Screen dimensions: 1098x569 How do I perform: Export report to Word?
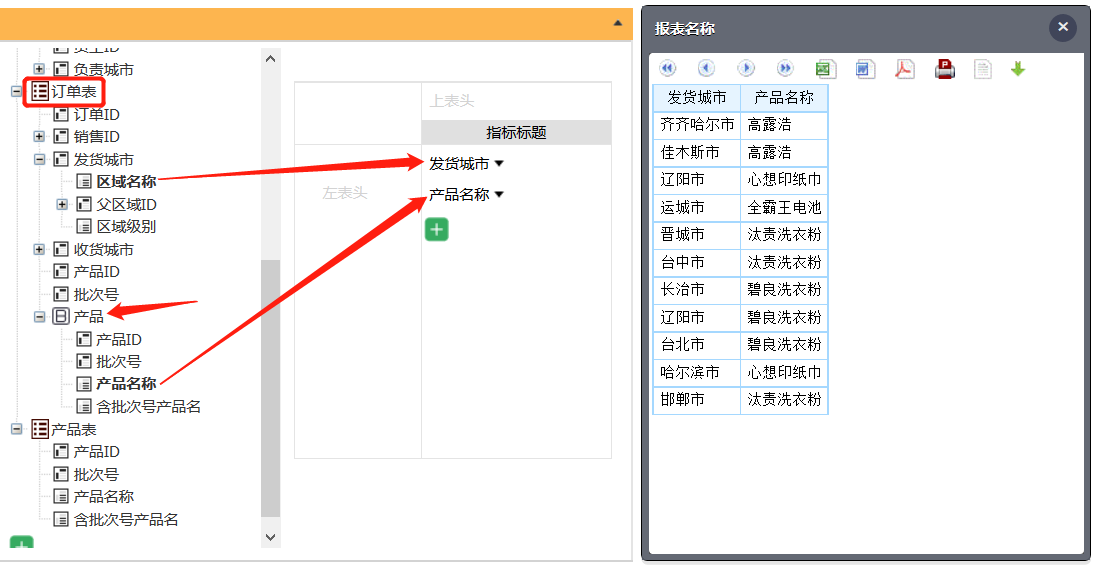pyautogui.click(x=865, y=69)
